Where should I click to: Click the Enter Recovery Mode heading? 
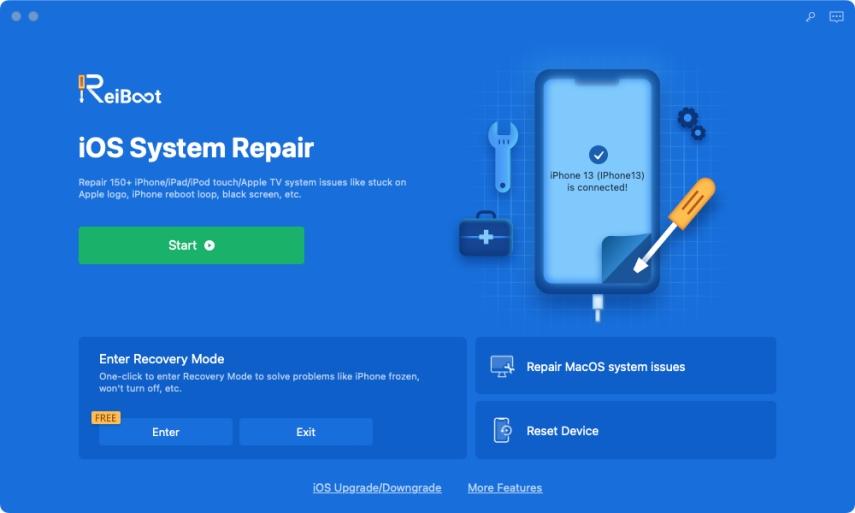click(x=161, y=359)
